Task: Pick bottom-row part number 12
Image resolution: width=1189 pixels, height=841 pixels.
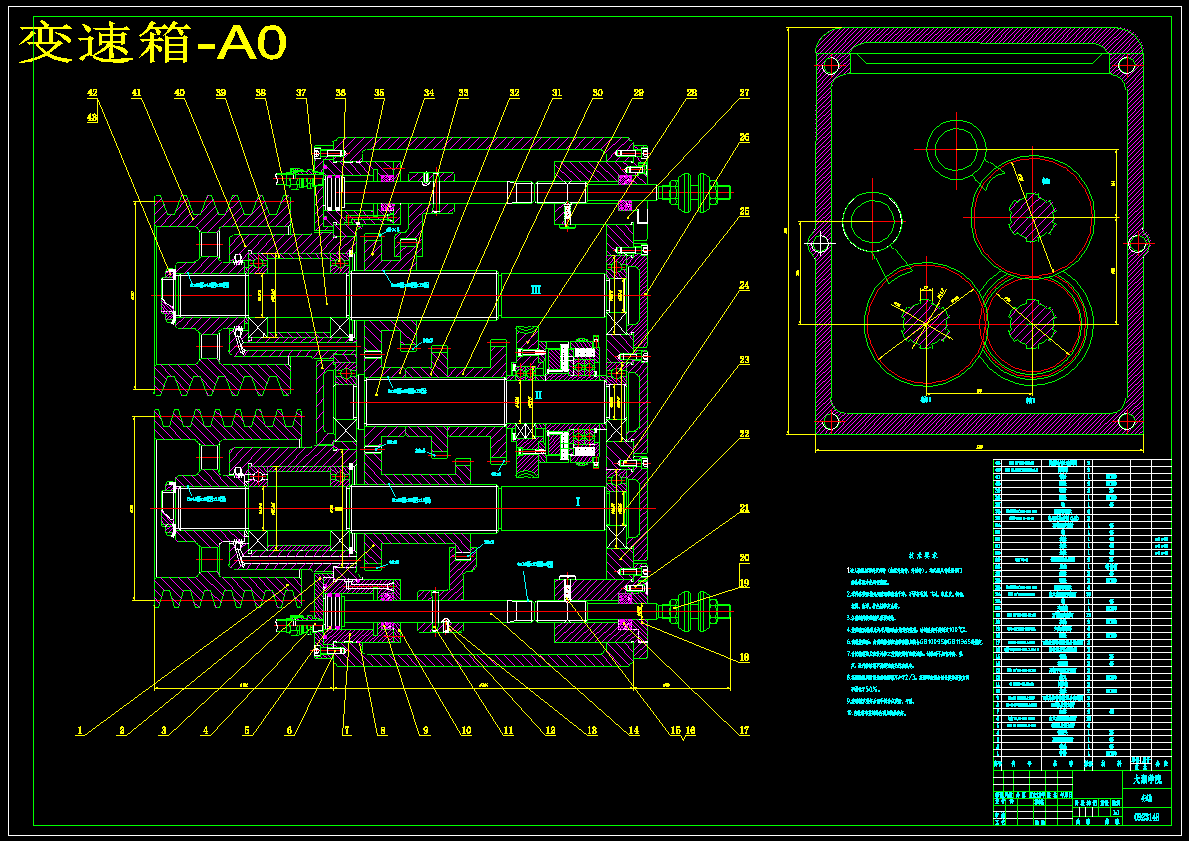Action: [550, 731]
